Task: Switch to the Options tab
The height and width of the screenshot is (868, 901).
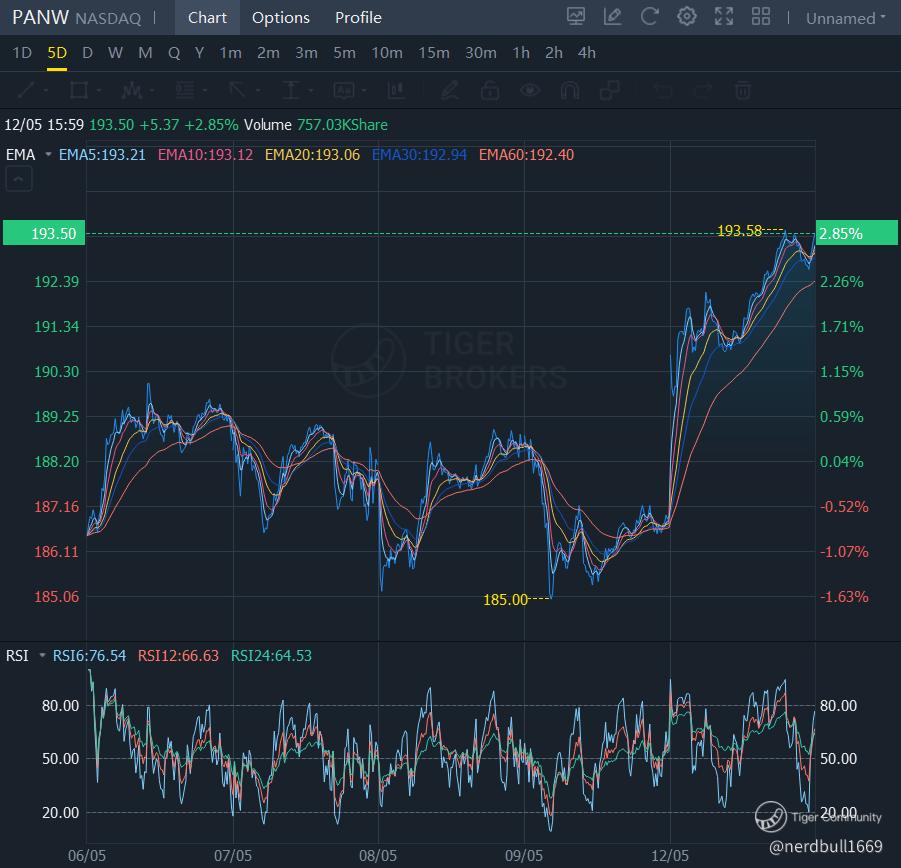Action: point(280,17)
